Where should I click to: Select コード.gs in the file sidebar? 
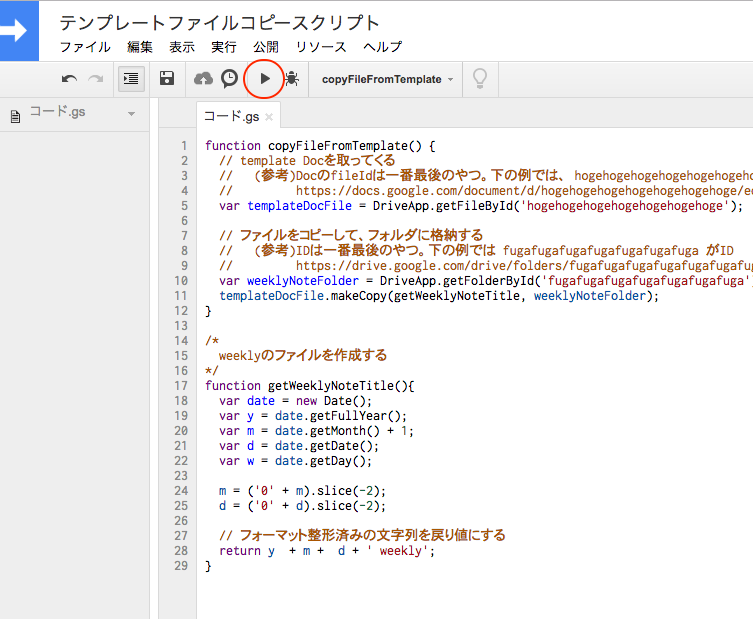click(58, 112)
